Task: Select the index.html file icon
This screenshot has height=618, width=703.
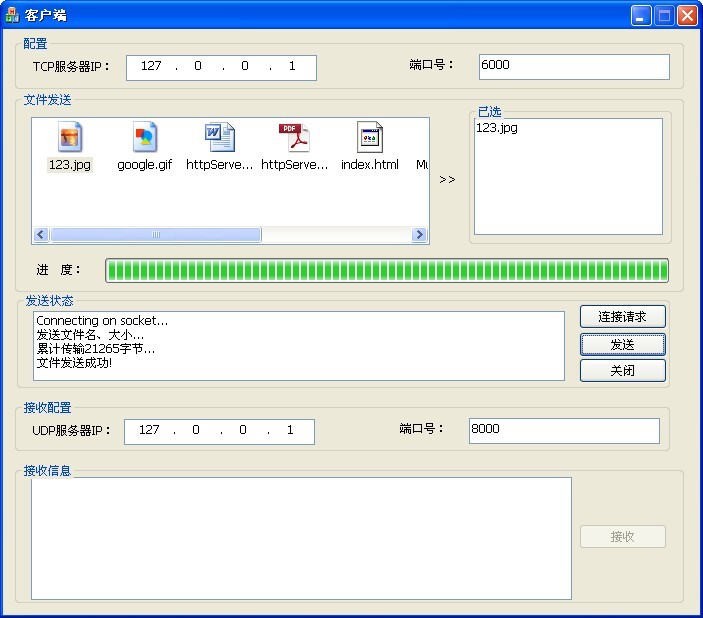Action: (370, 137)
